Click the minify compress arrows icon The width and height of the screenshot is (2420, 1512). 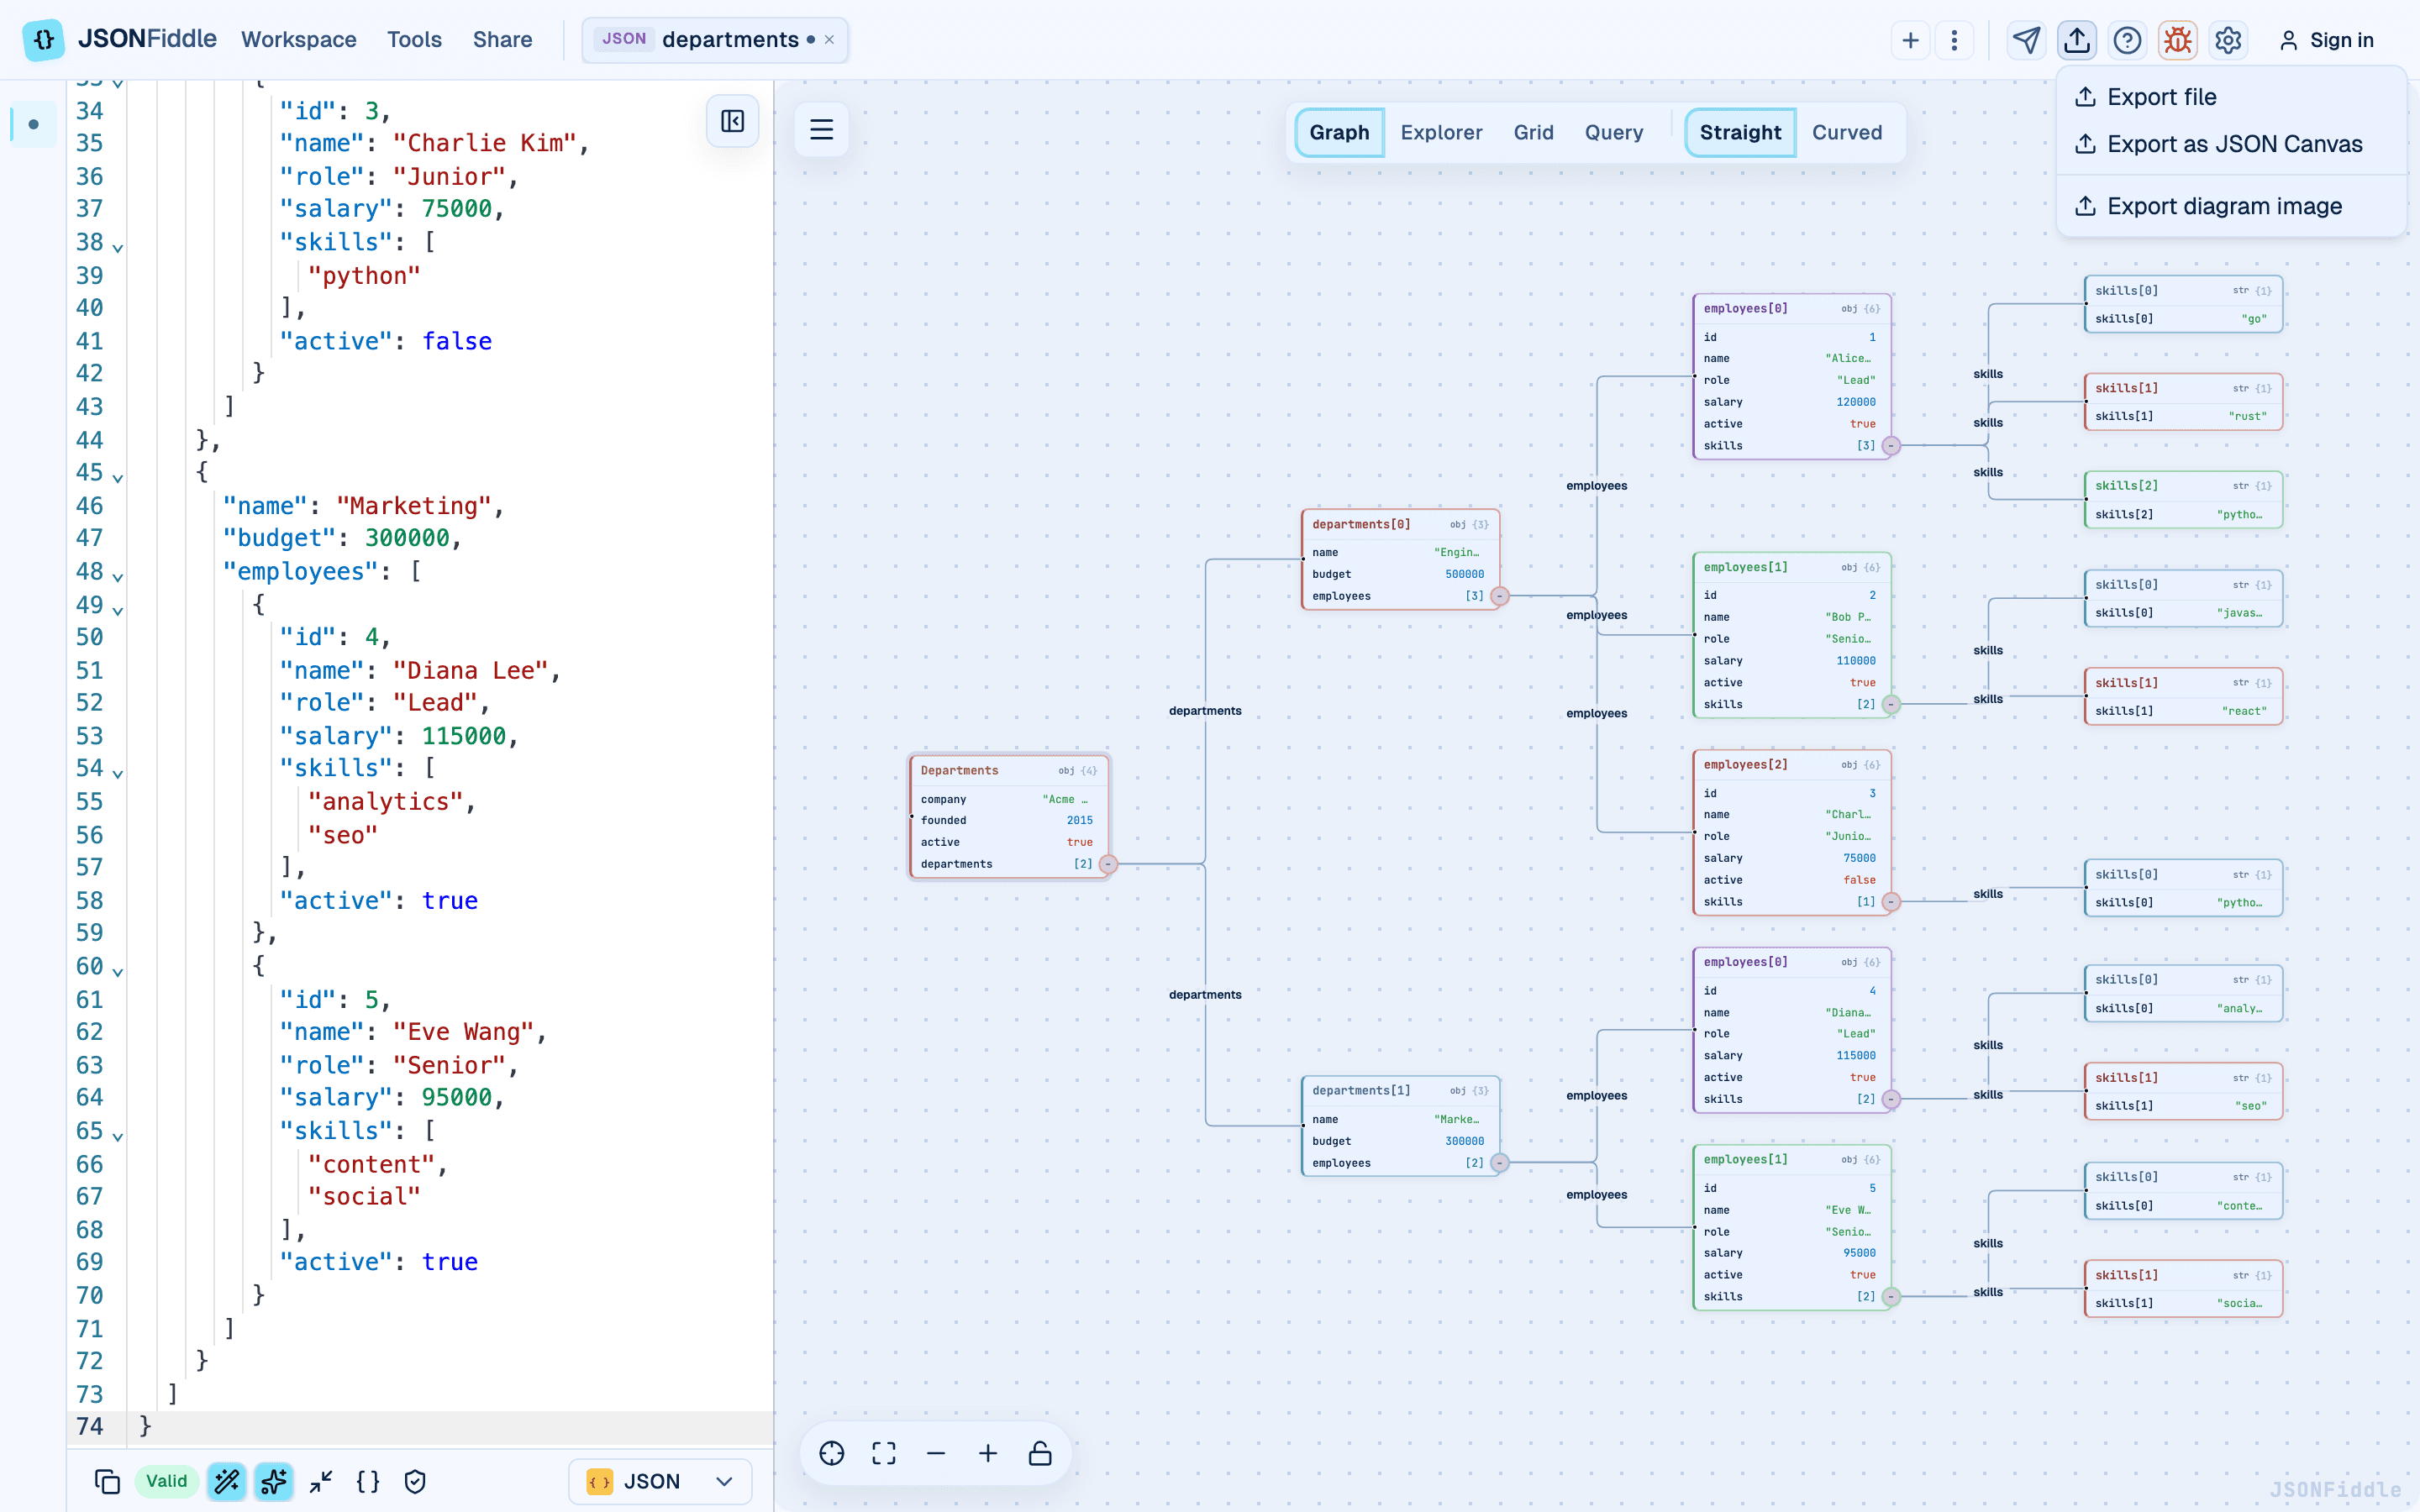tap(321, 1481)
